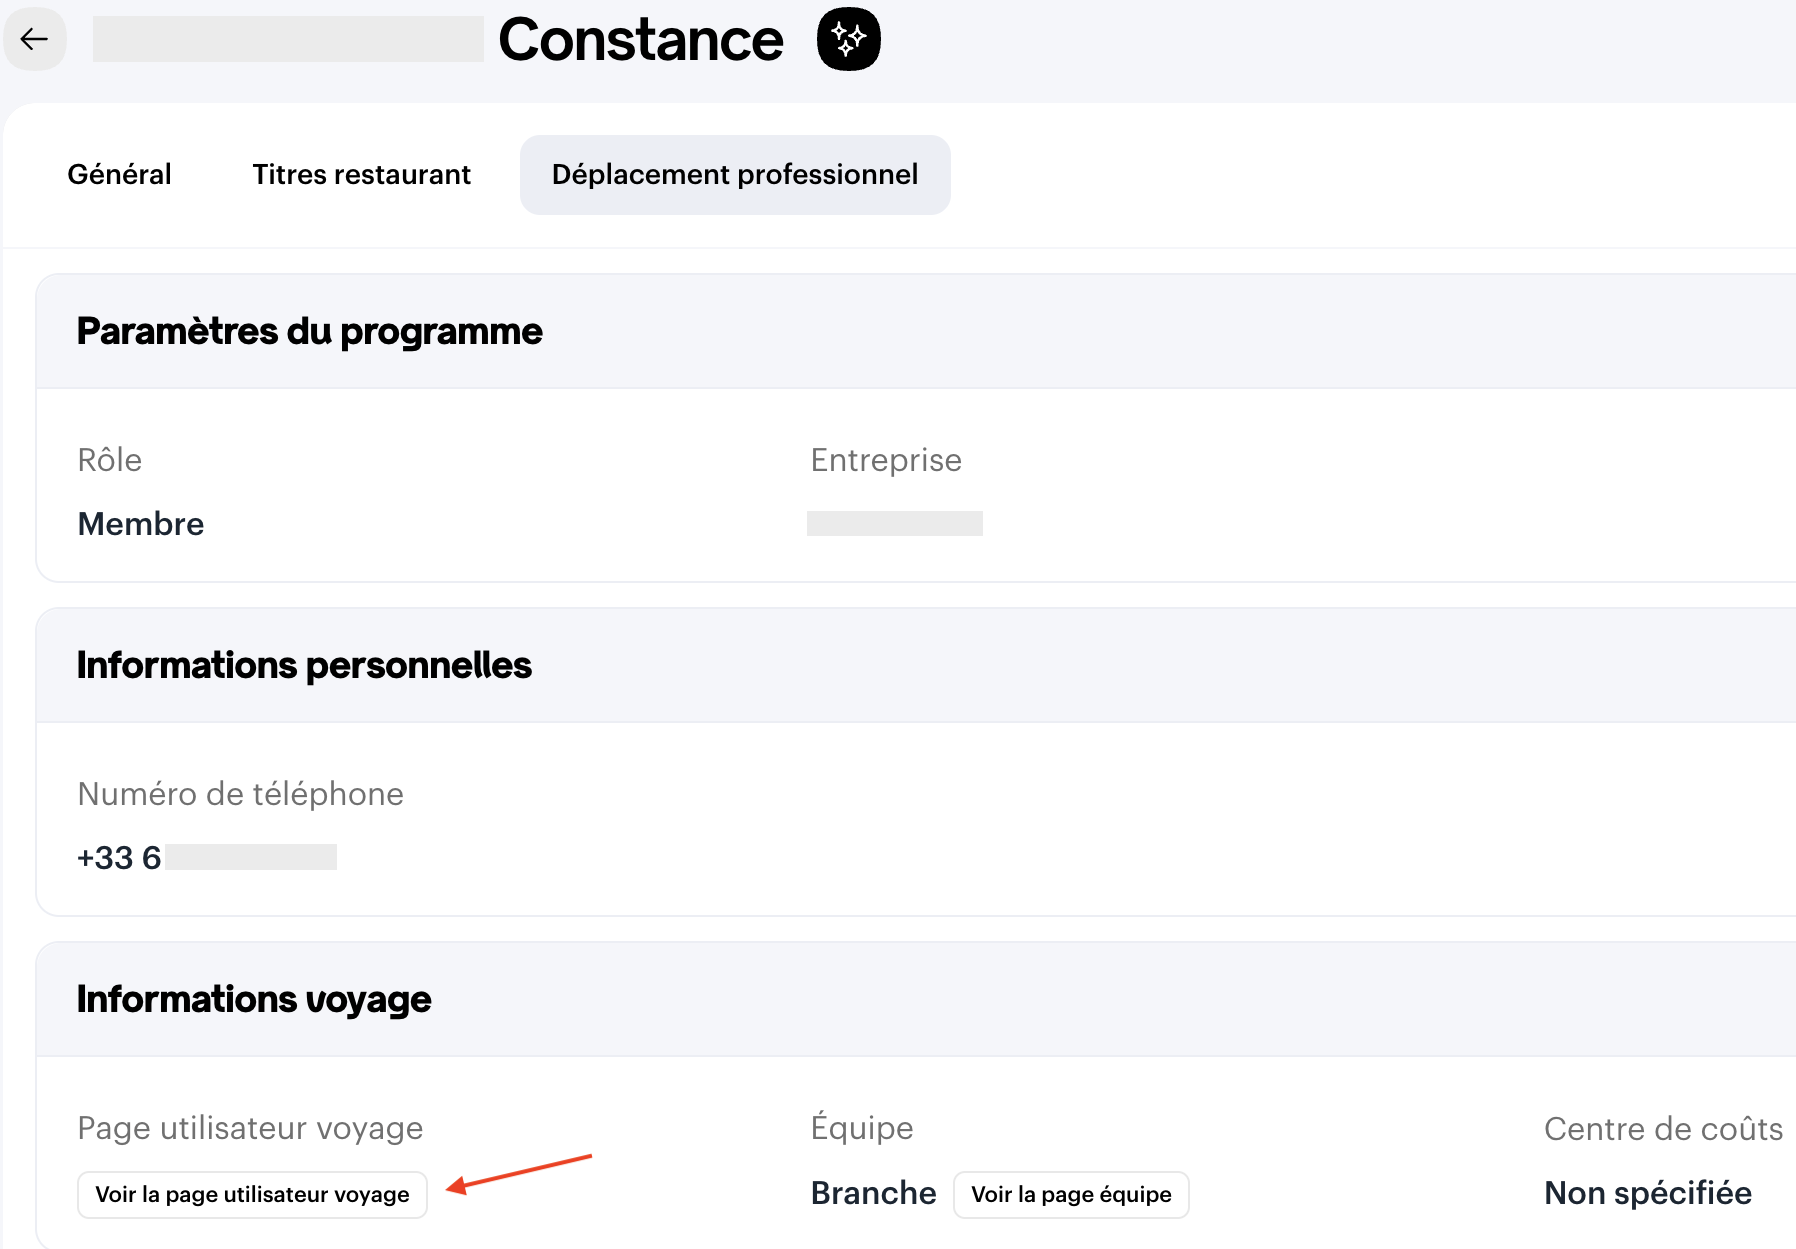
Task: Click Voir la page utilisateur voyage
Action: click(252, 1194)
